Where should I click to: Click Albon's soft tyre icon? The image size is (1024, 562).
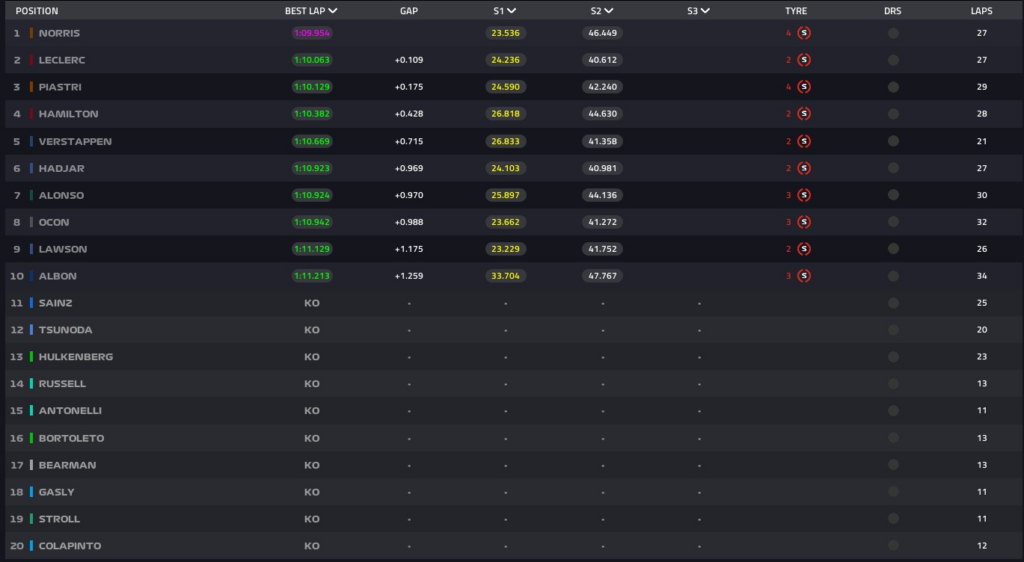click(804, 276)
